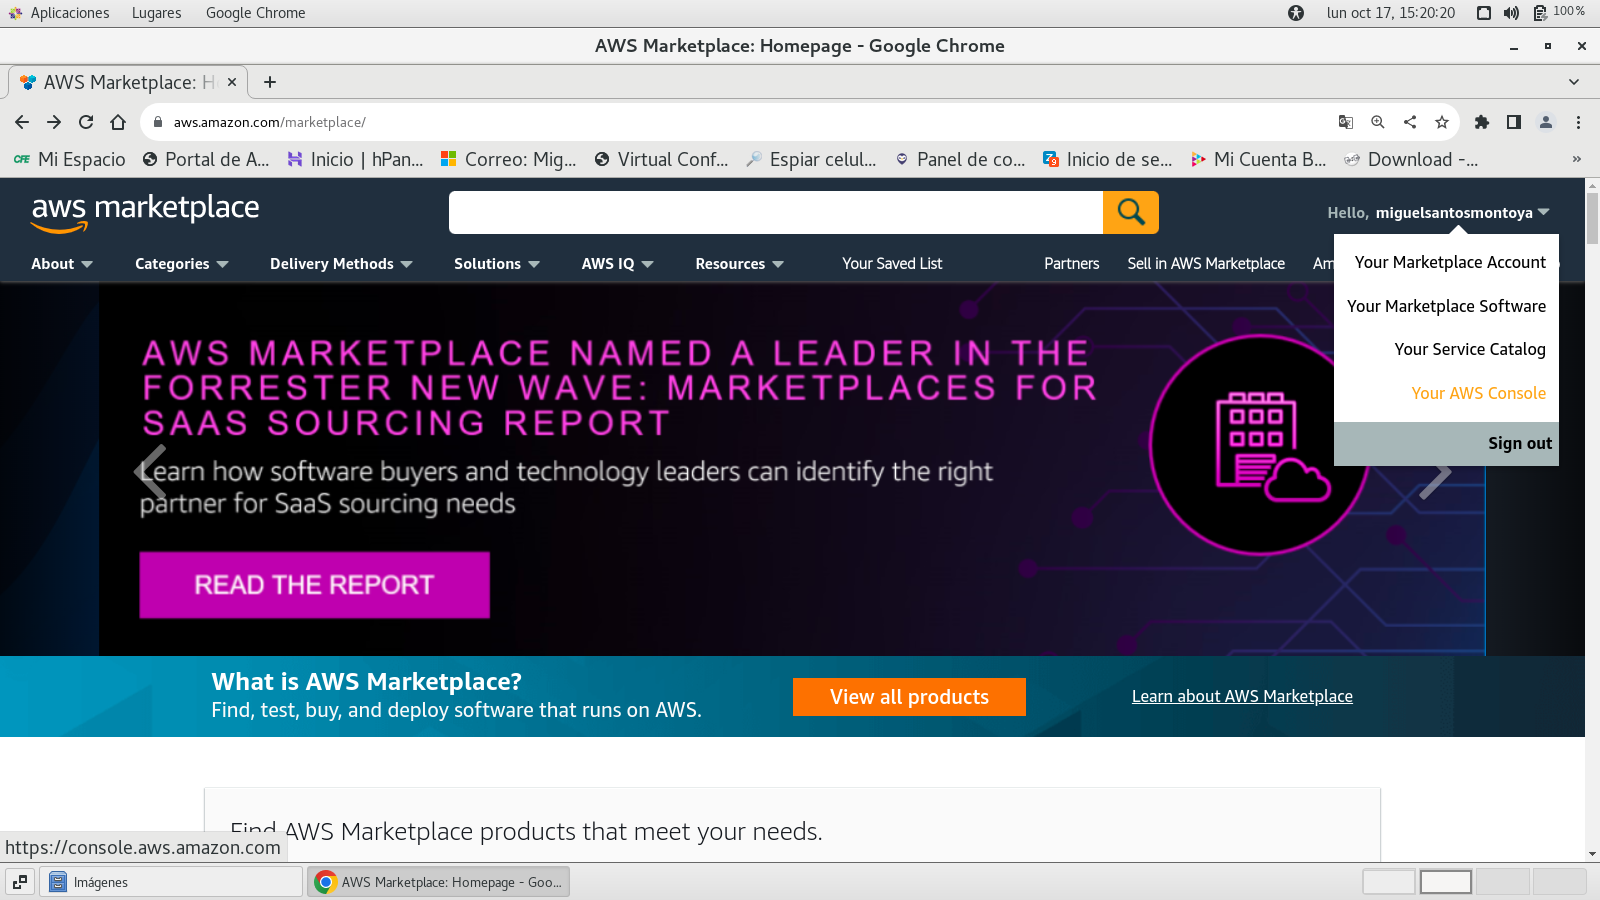This screenshot has width=1600, height=900.
Task: Select Your Marketplace Software menu entry
Action: [1446, 306]
